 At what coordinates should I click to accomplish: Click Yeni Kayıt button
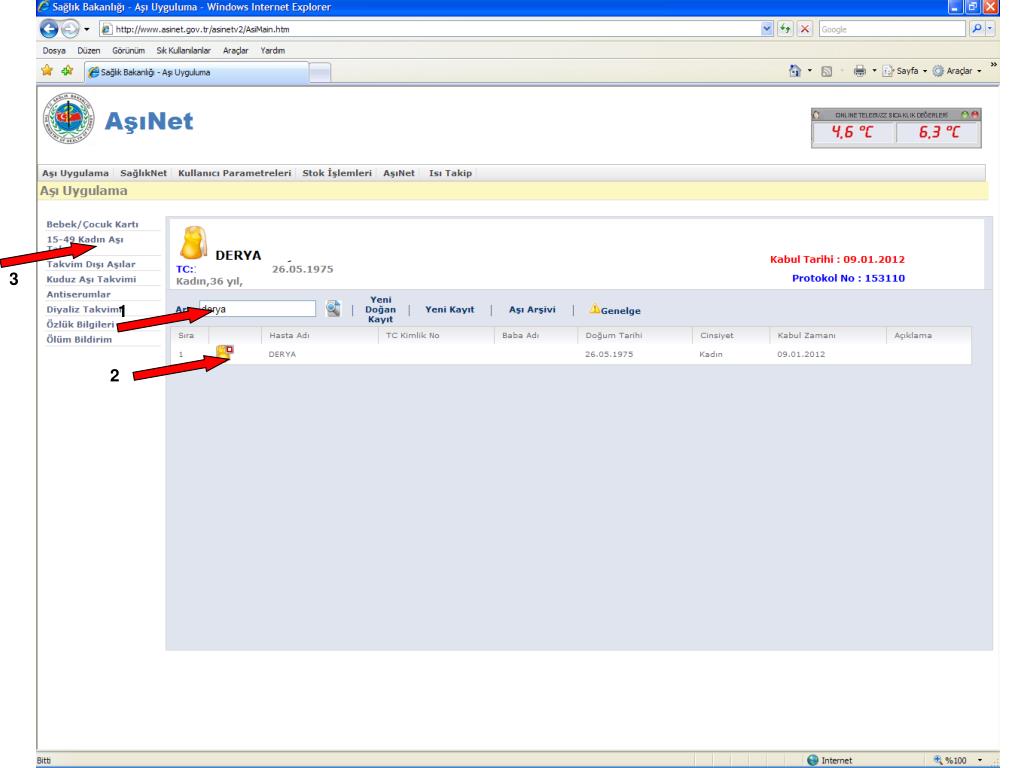449,310
